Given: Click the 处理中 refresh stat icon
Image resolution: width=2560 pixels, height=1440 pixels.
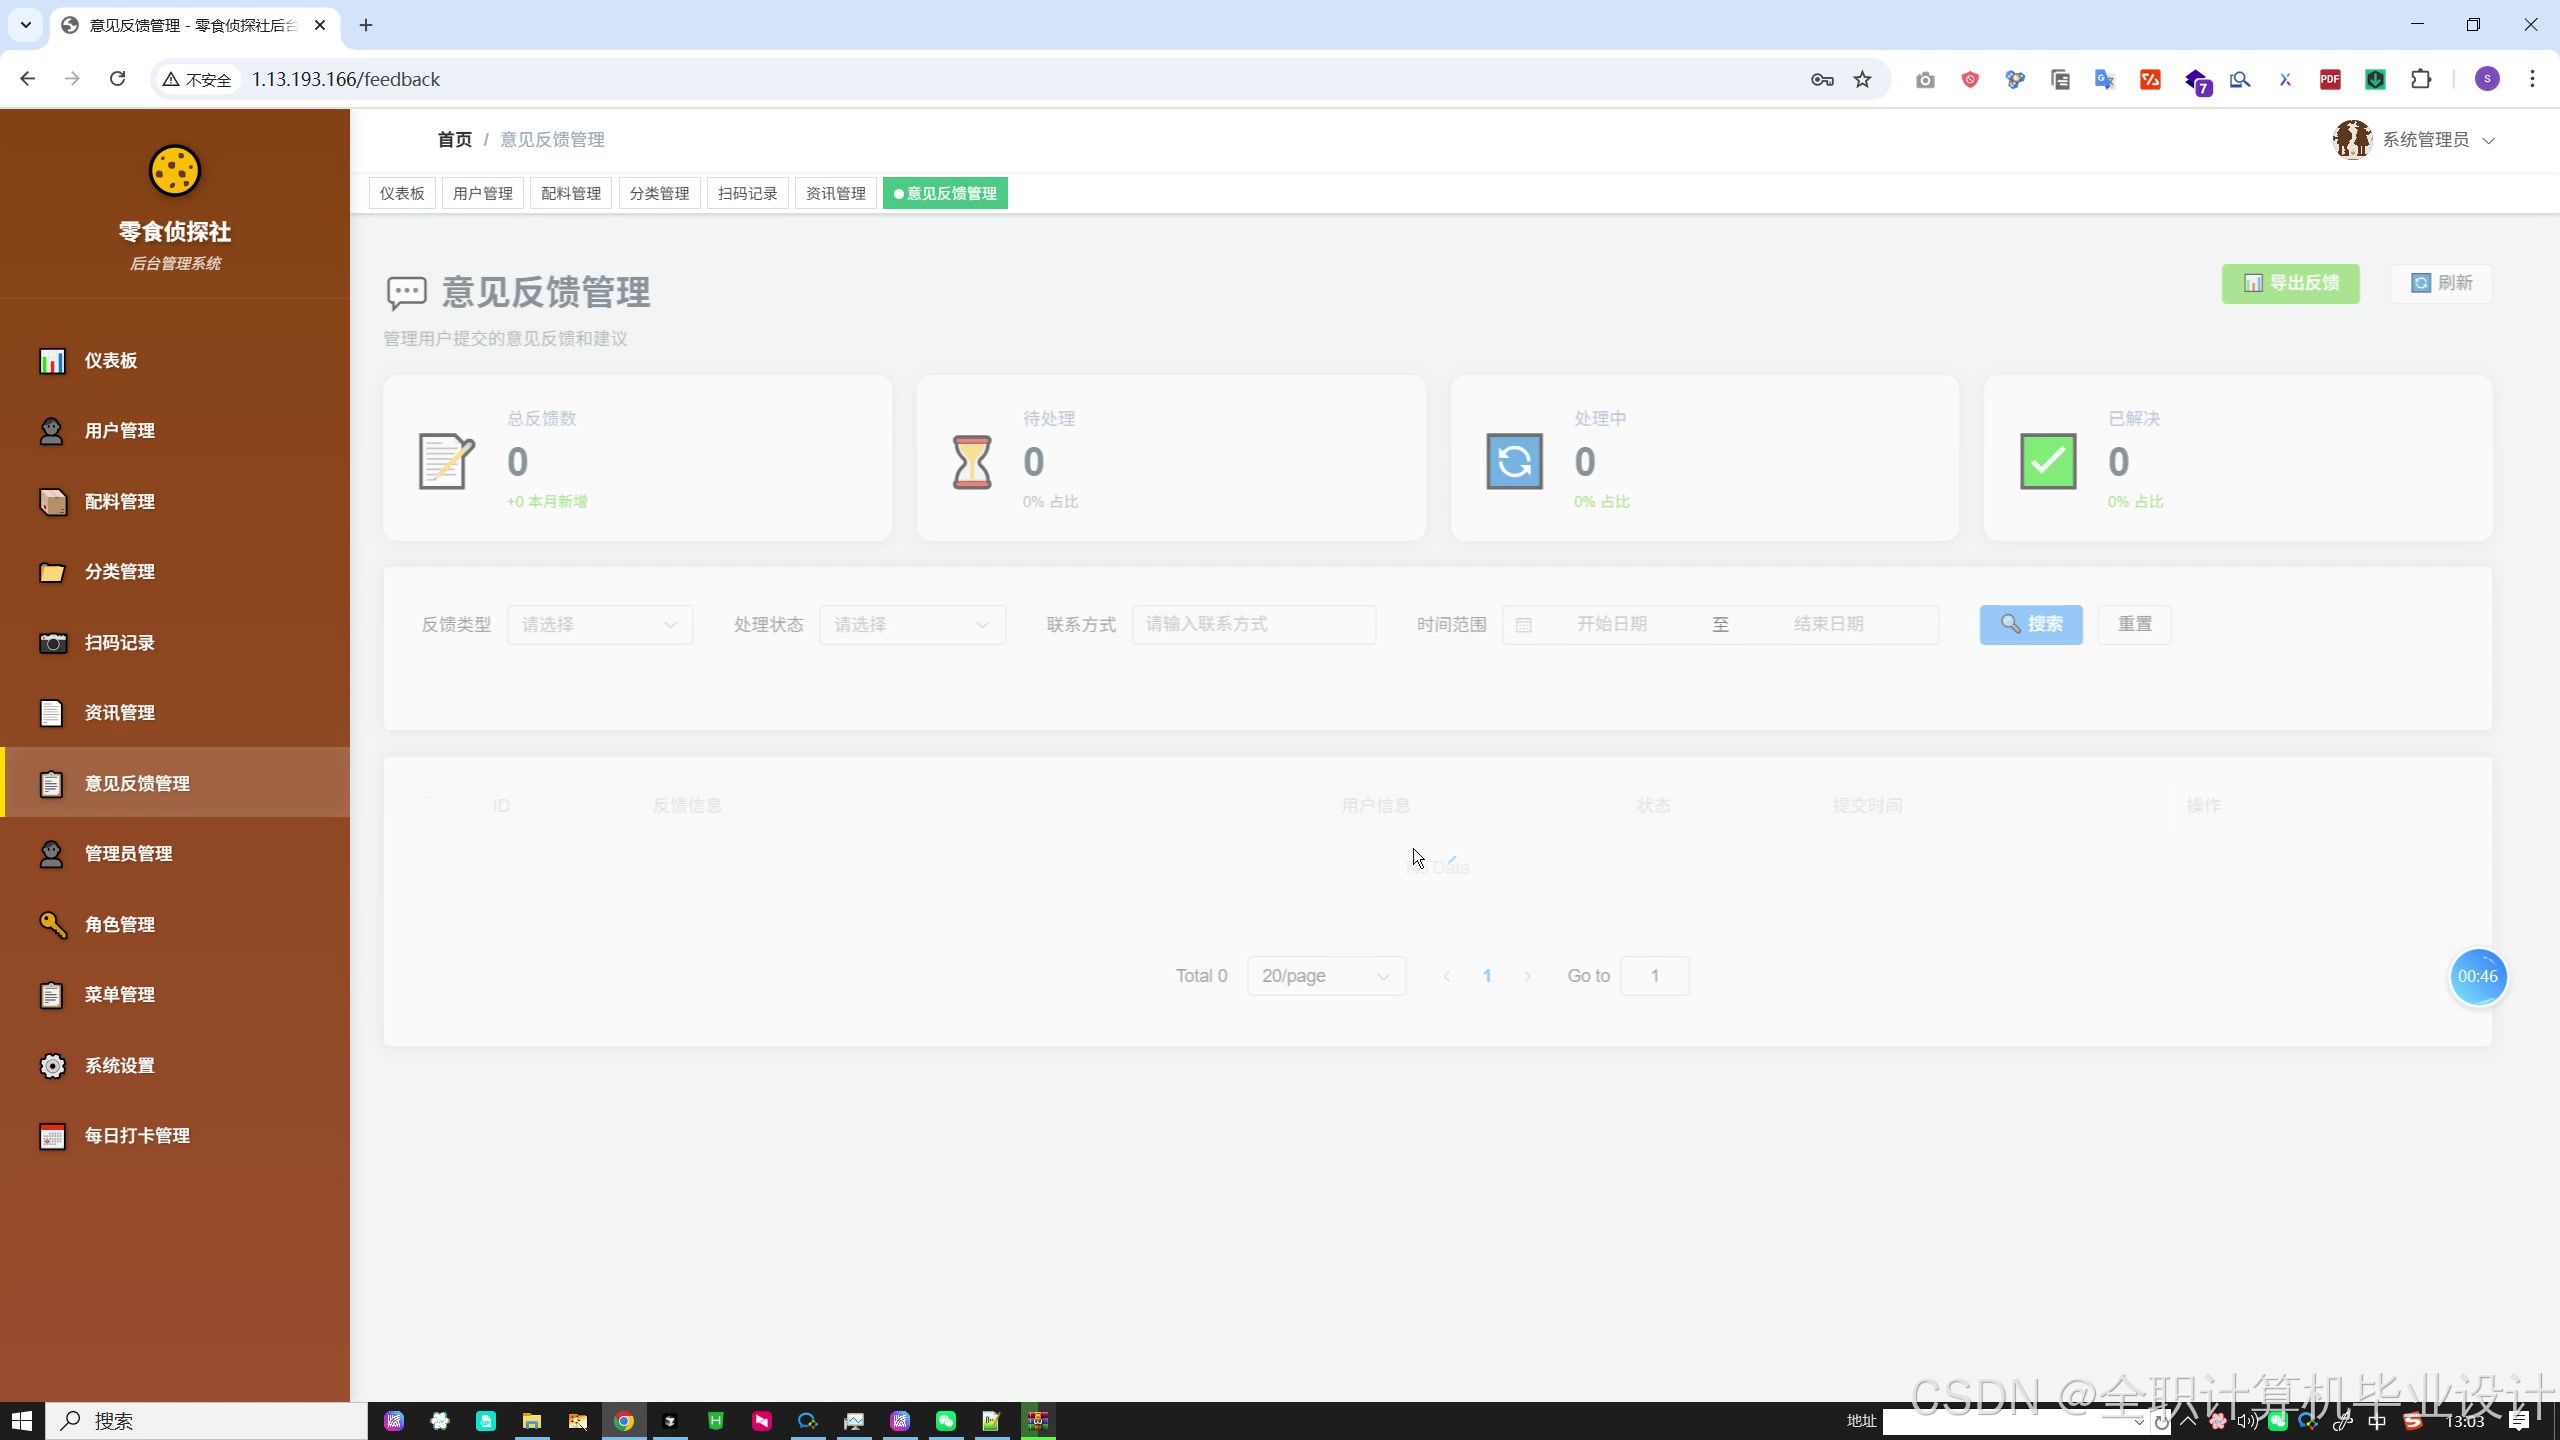Looking at the screenshot, I should 1514,461.
